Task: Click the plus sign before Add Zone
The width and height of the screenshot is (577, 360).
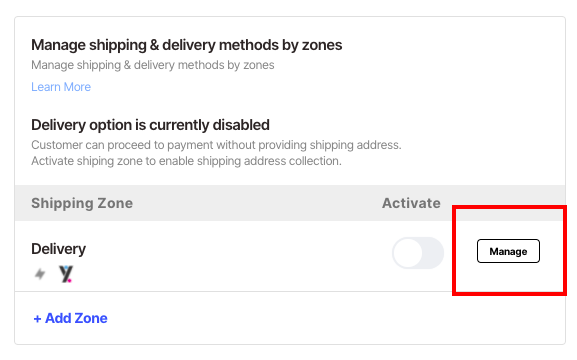Action: pyautogui.click(x=37, y=319)
